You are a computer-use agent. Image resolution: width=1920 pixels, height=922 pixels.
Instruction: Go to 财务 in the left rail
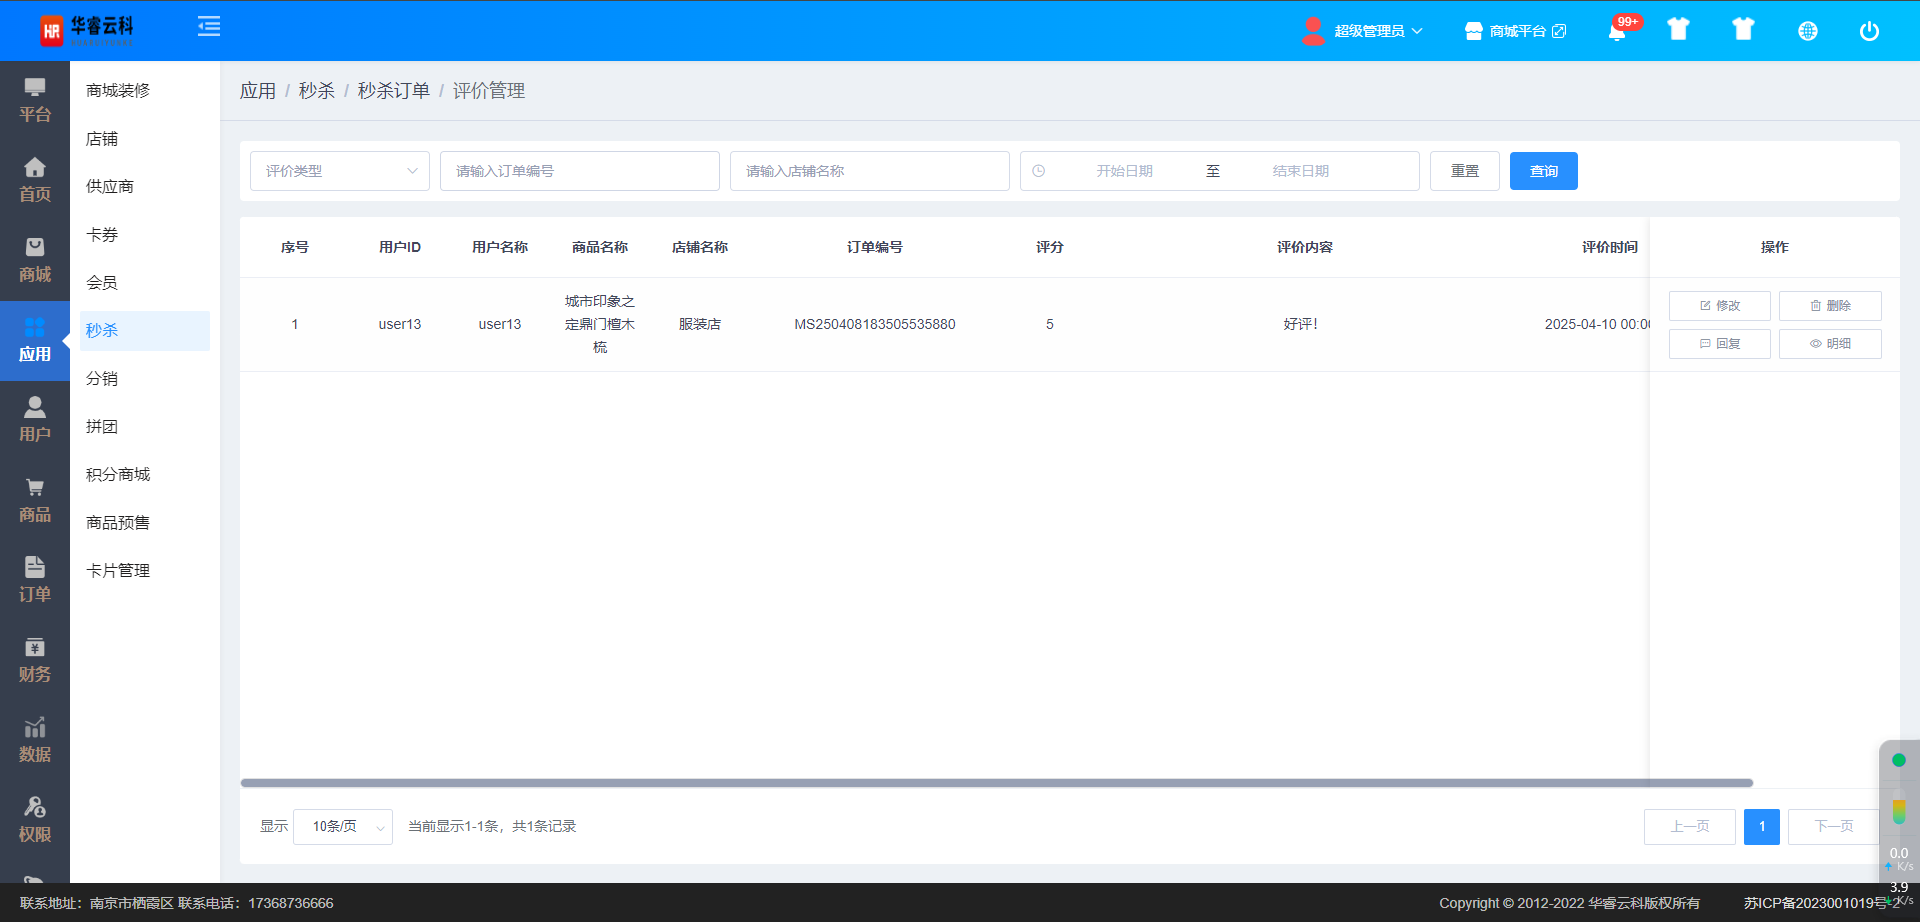pos(35,660)
